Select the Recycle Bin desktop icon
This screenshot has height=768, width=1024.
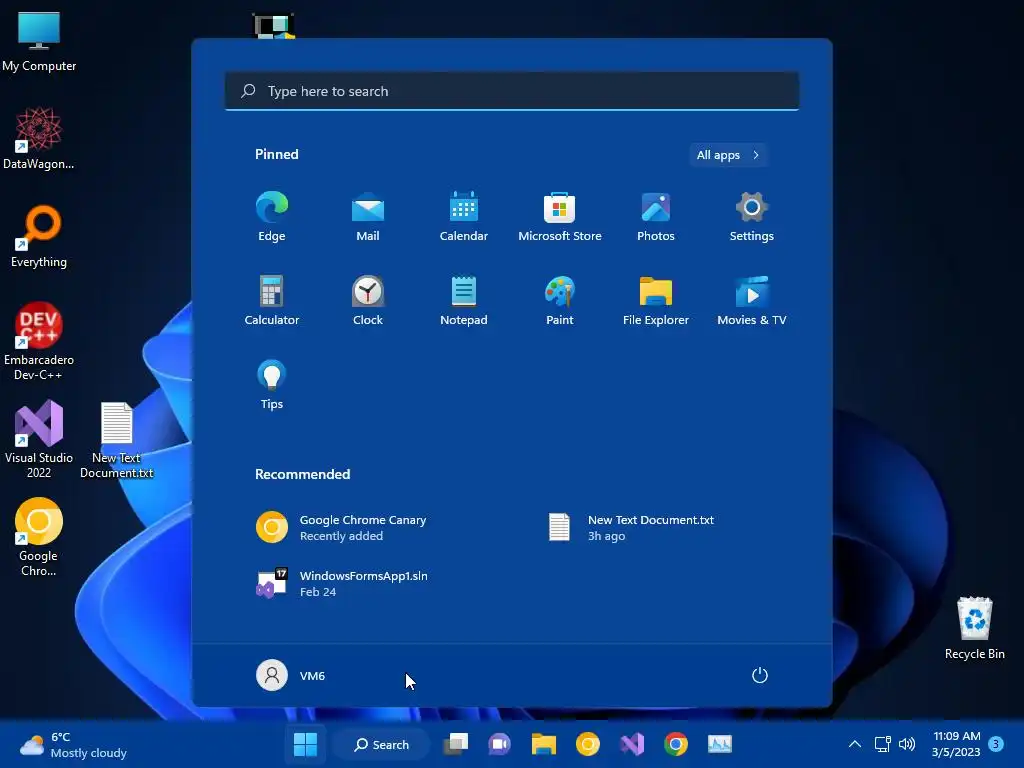(974, 628)
